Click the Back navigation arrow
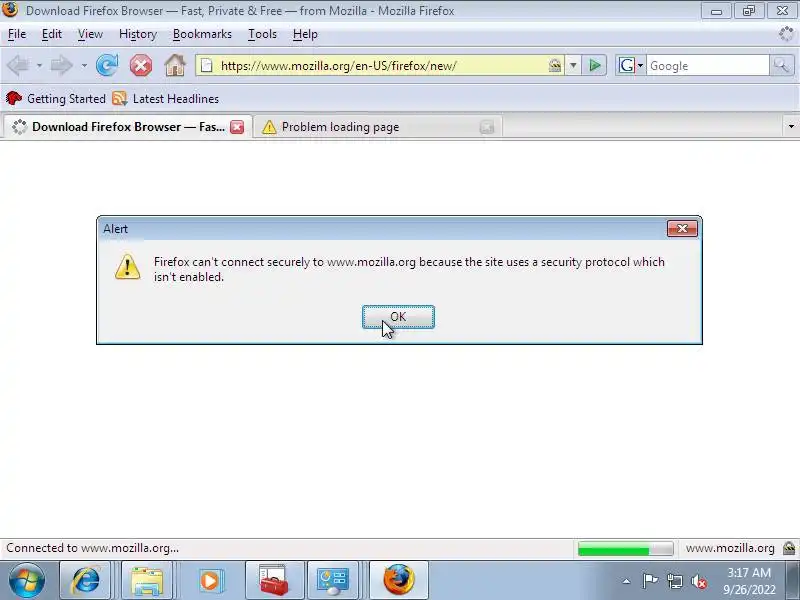This screenshot has width=800, height=600. [x=19, y=65]
